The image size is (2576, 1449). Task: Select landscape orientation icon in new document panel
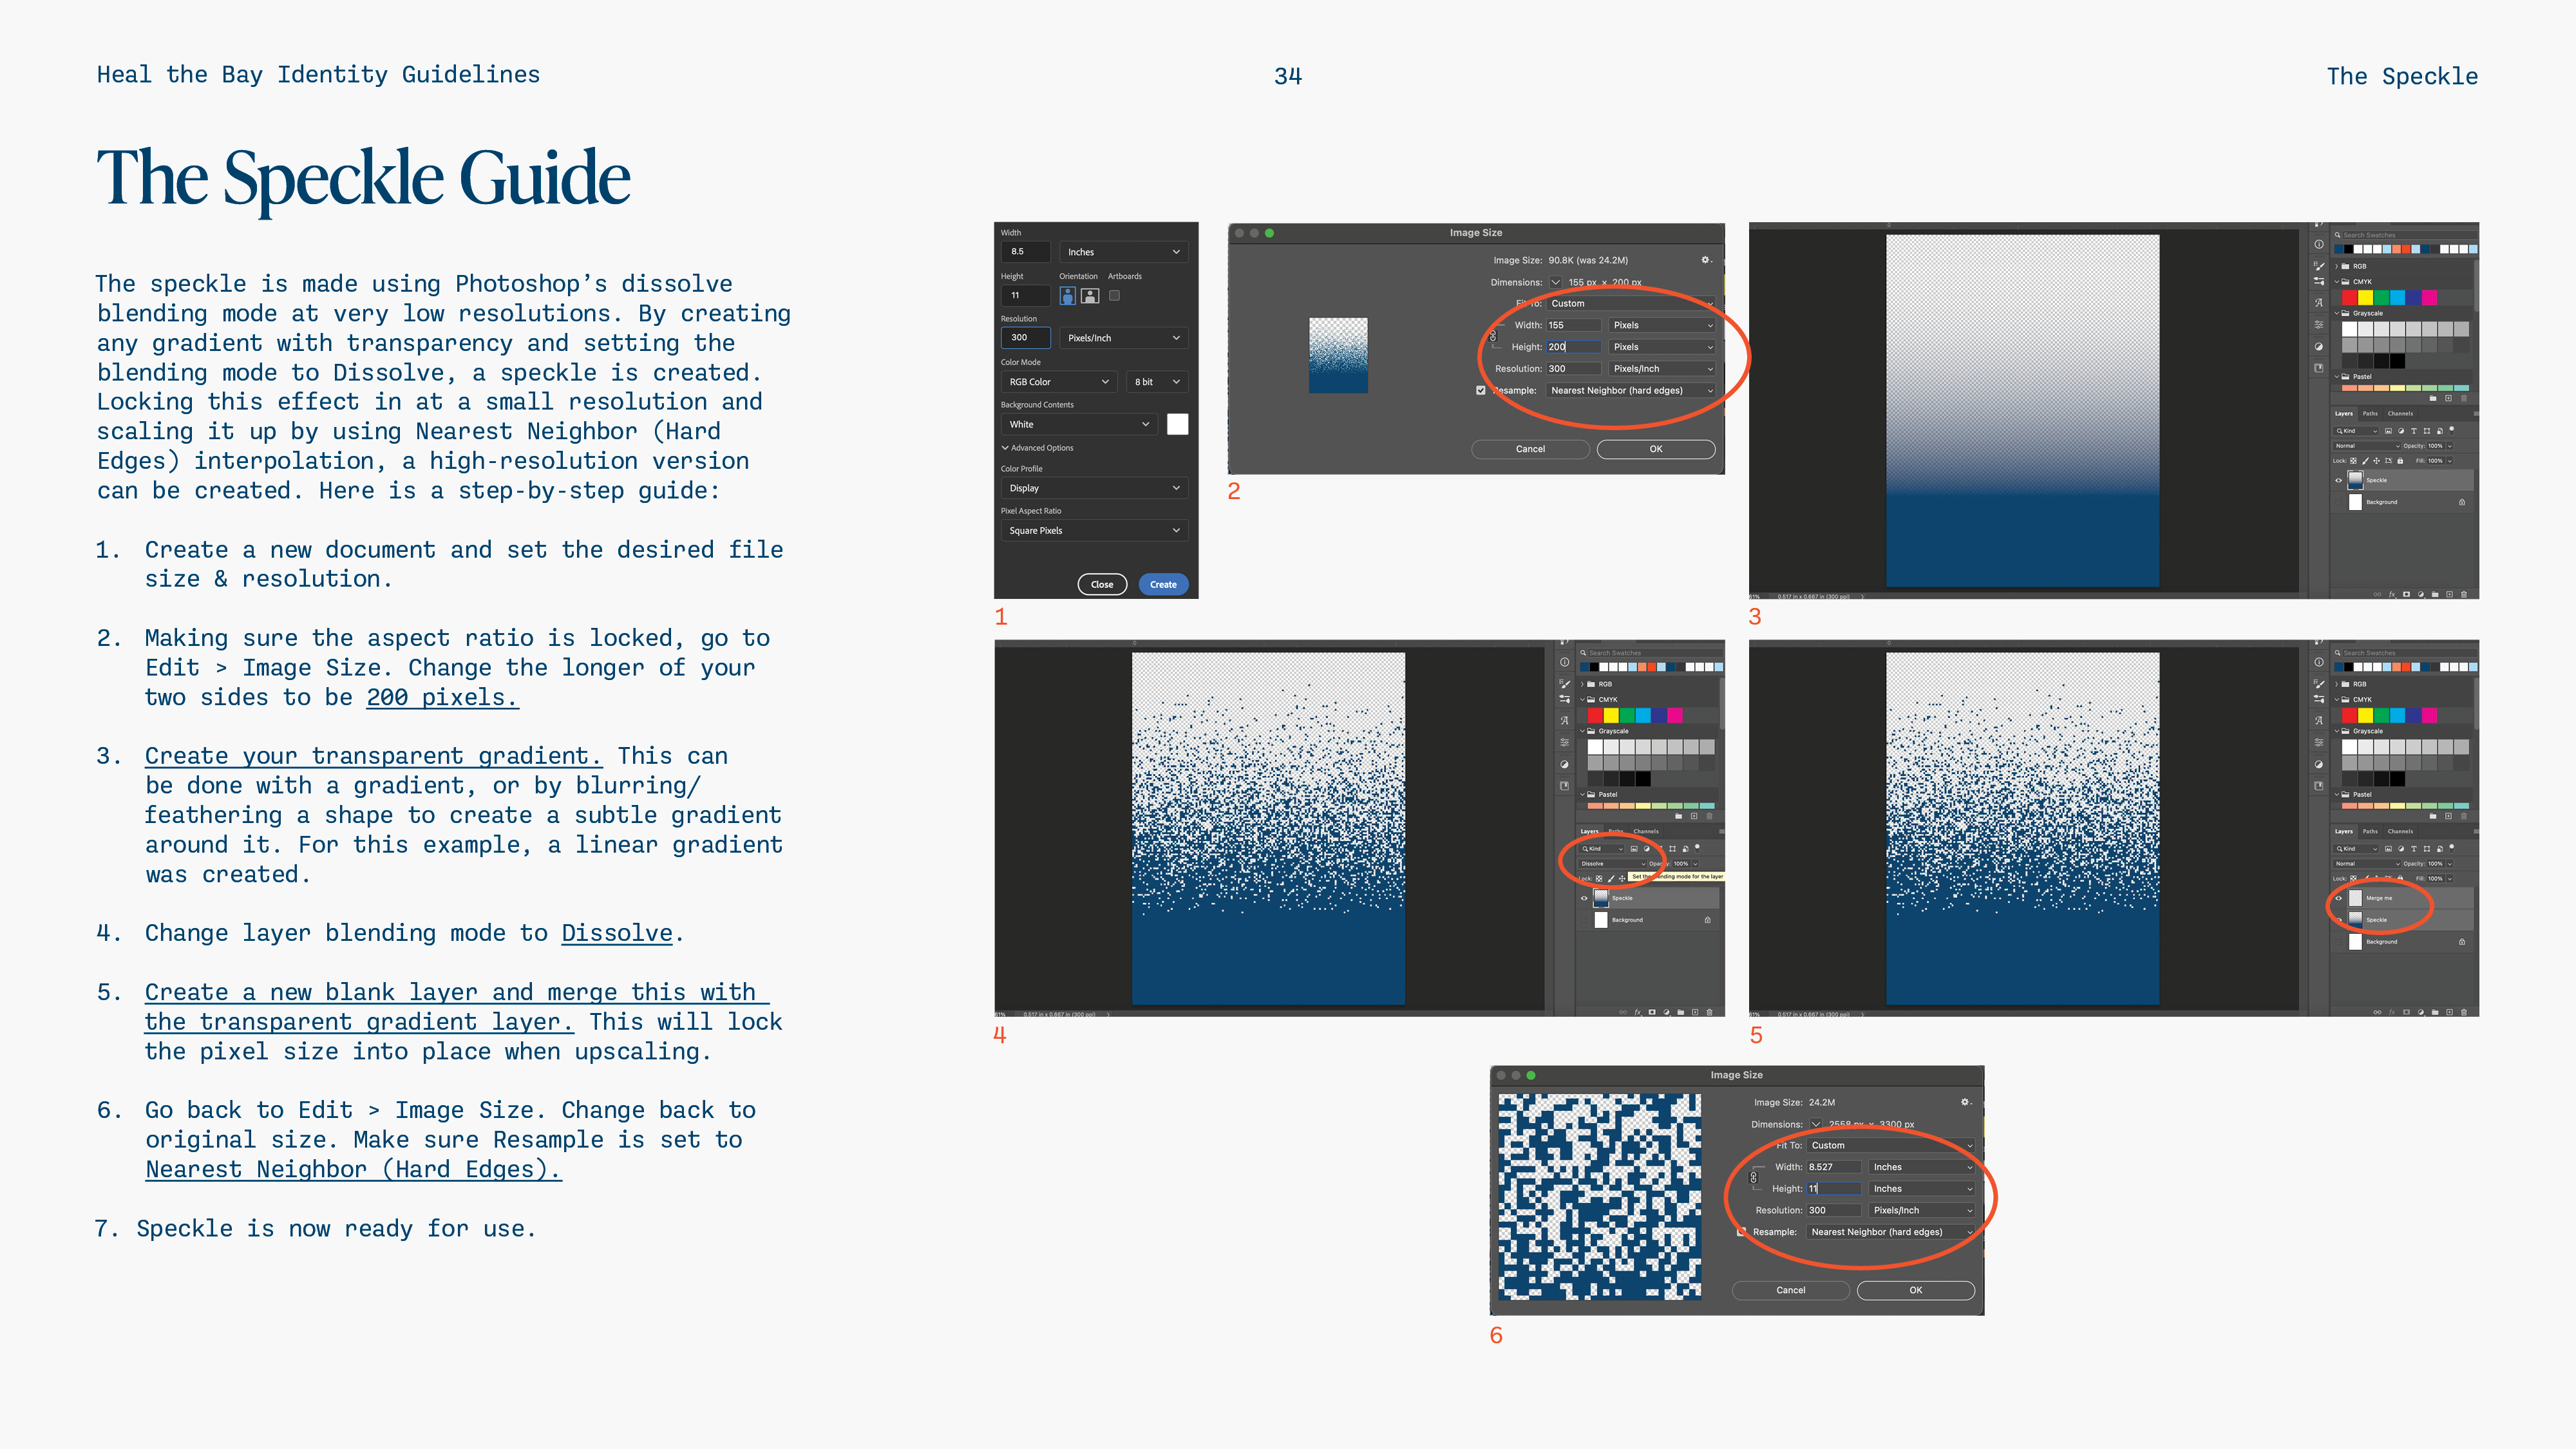click(x=1090, y=296)
